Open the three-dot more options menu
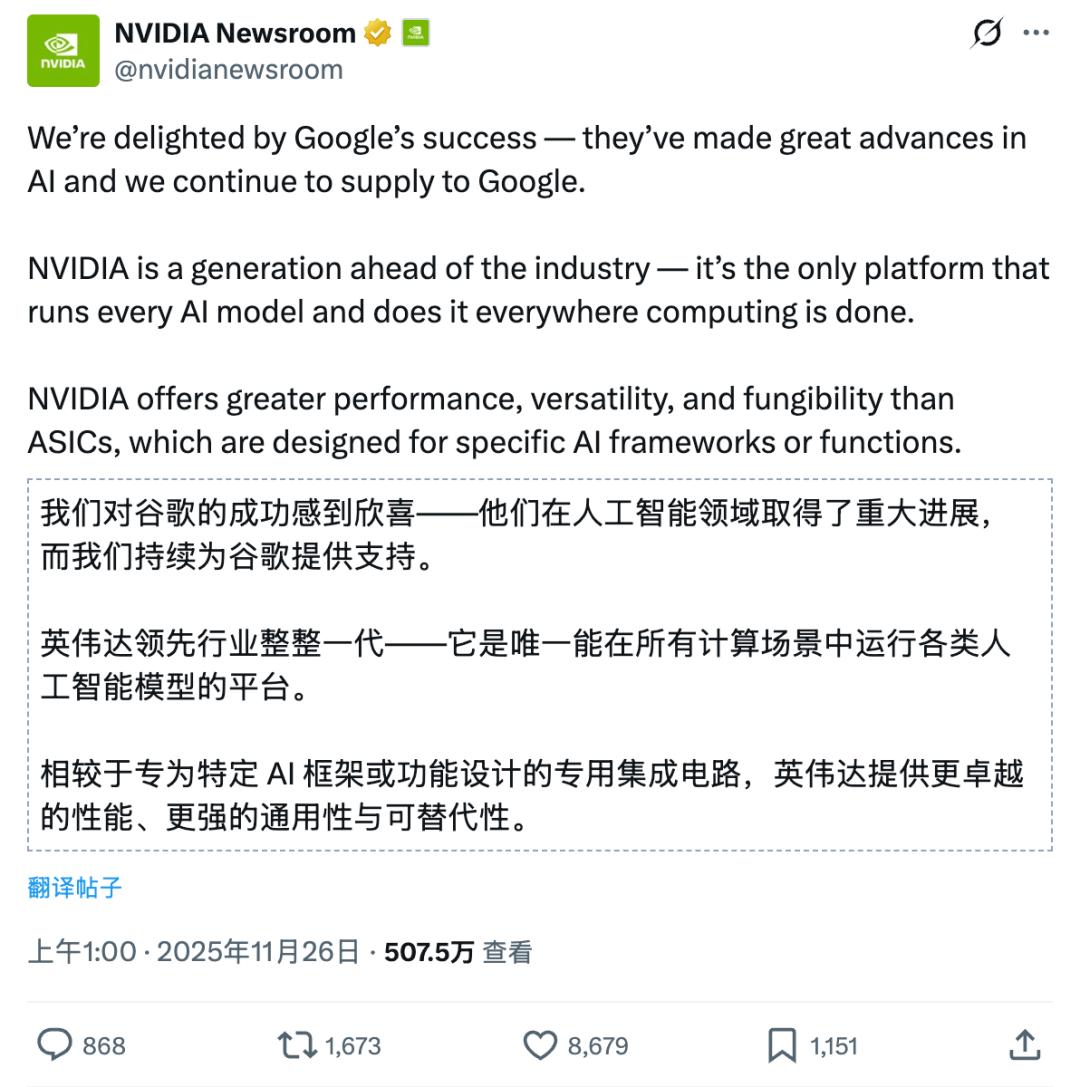This screenshot has width=1080, height=1087. pyautogui.click(x=1035, y=34)
